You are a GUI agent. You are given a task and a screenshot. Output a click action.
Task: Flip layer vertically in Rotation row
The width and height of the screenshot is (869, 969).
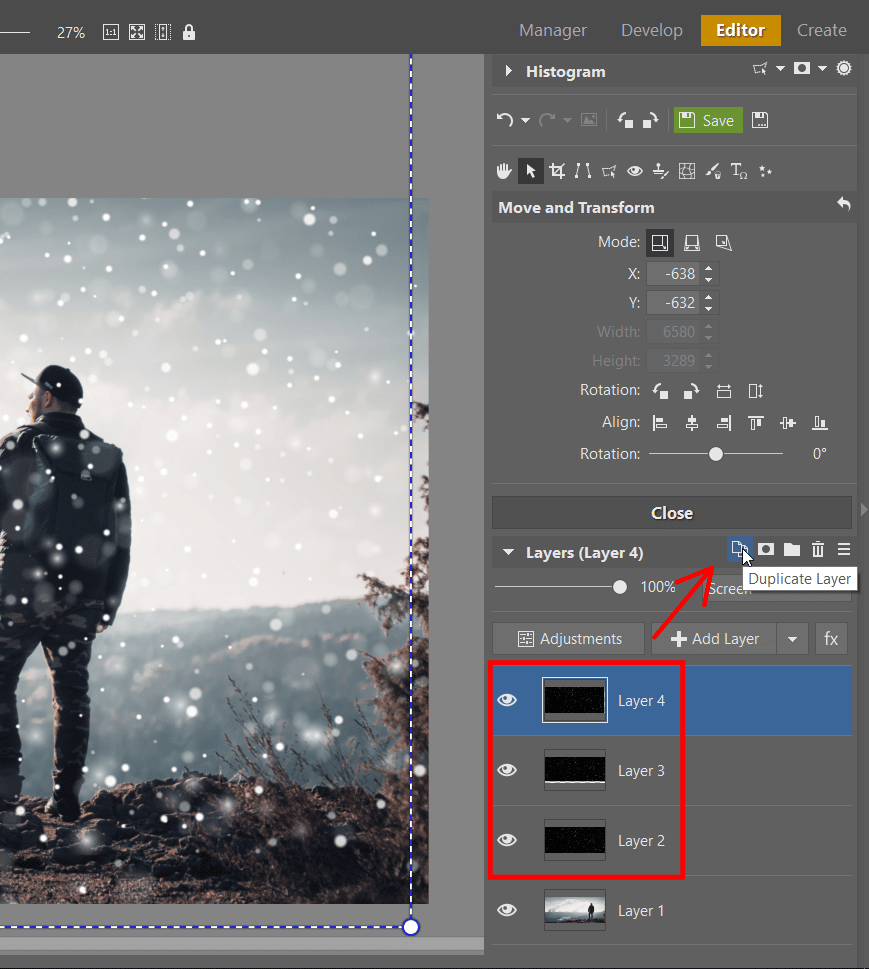(x=755, y=391)
